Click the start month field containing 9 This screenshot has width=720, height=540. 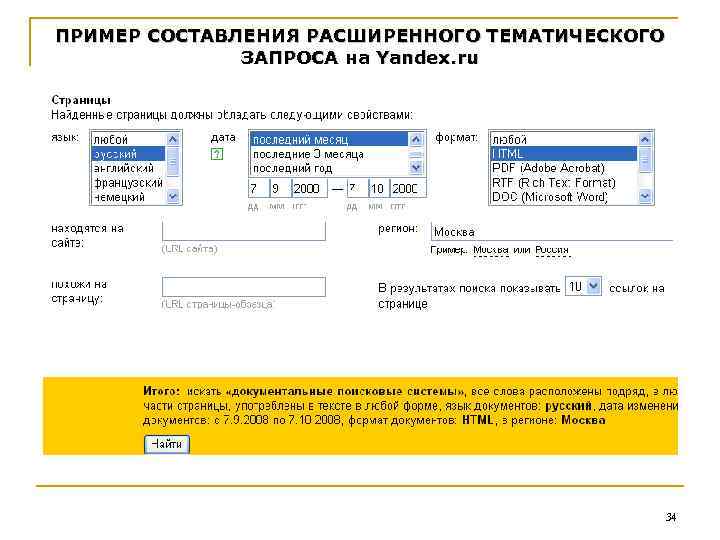coord(280,188)
